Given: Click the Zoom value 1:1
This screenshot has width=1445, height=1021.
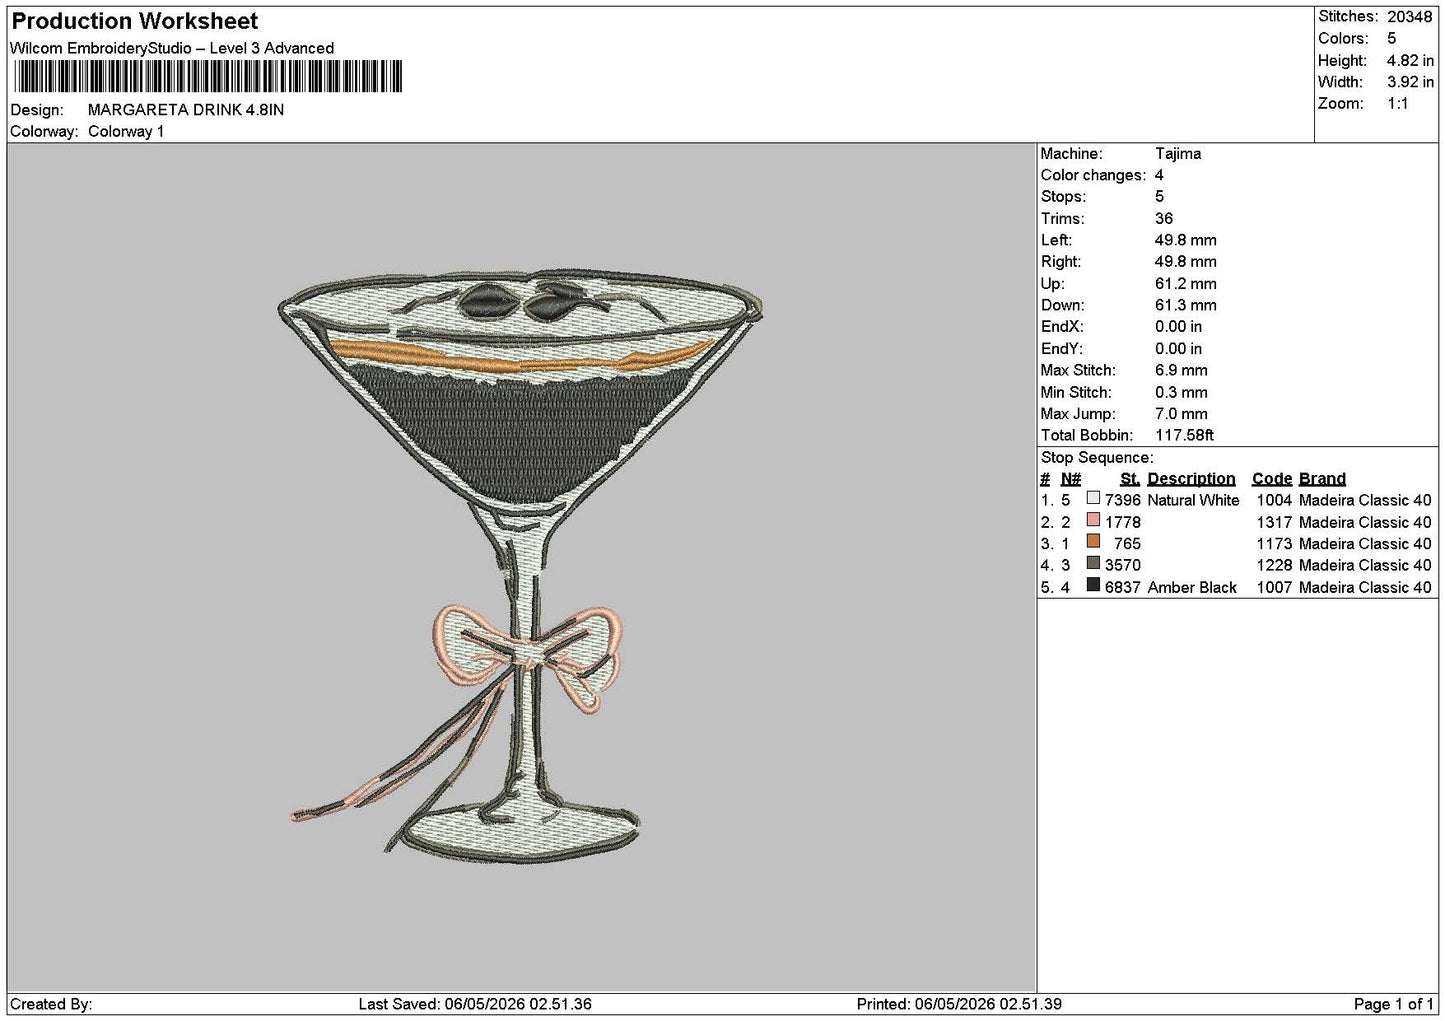Looking at the screenshot, I should [1398, 104].
